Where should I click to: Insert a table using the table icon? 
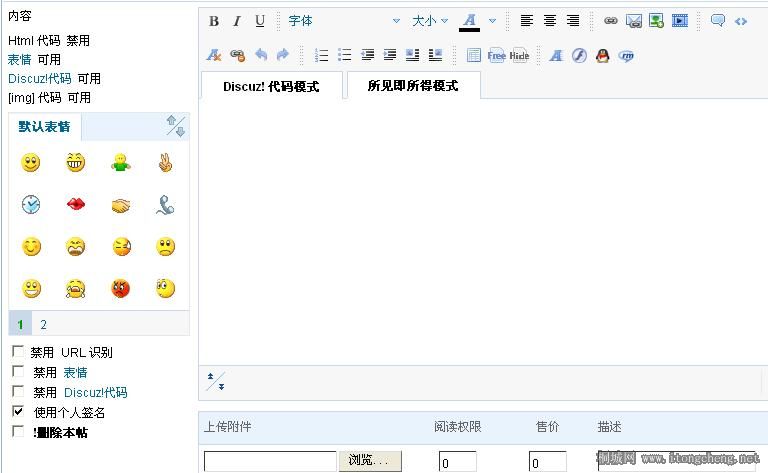[473, 55]
